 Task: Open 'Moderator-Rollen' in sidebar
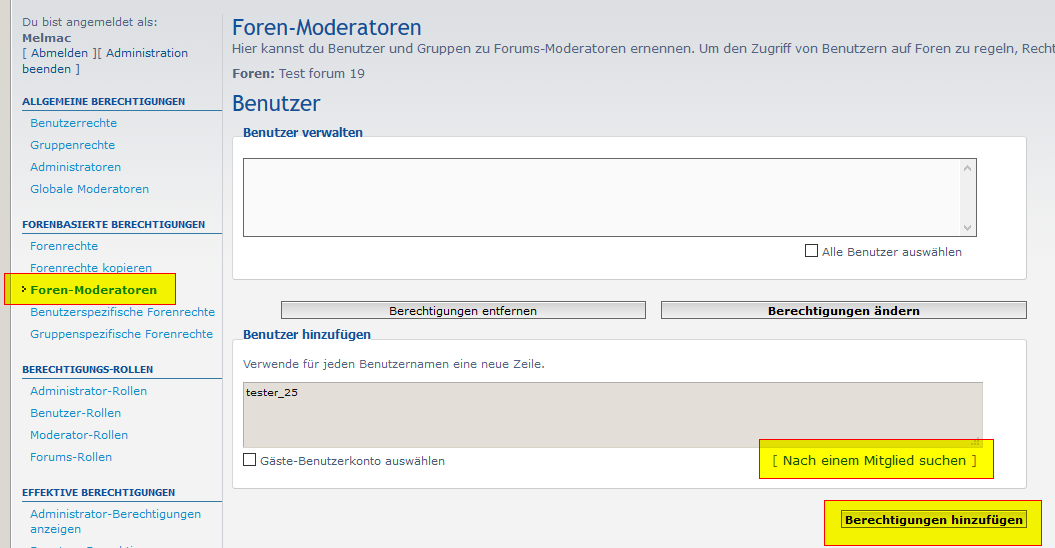[x=79, y=435]
